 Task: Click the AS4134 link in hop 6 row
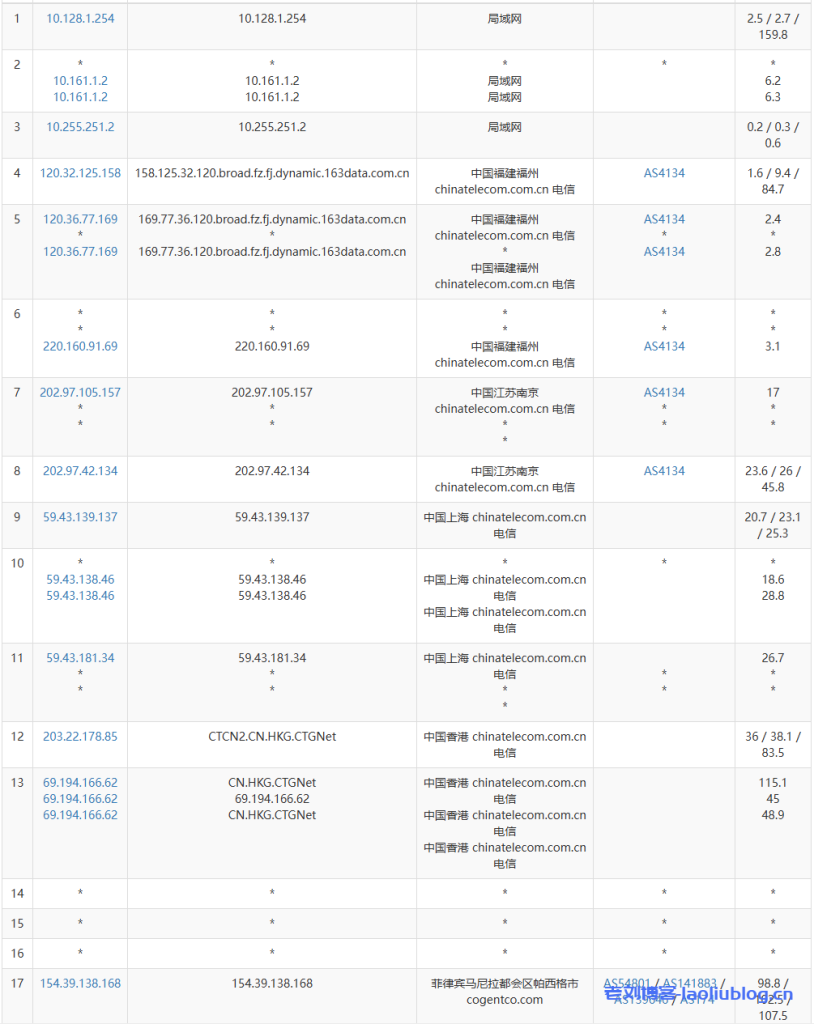click(664, 346)
